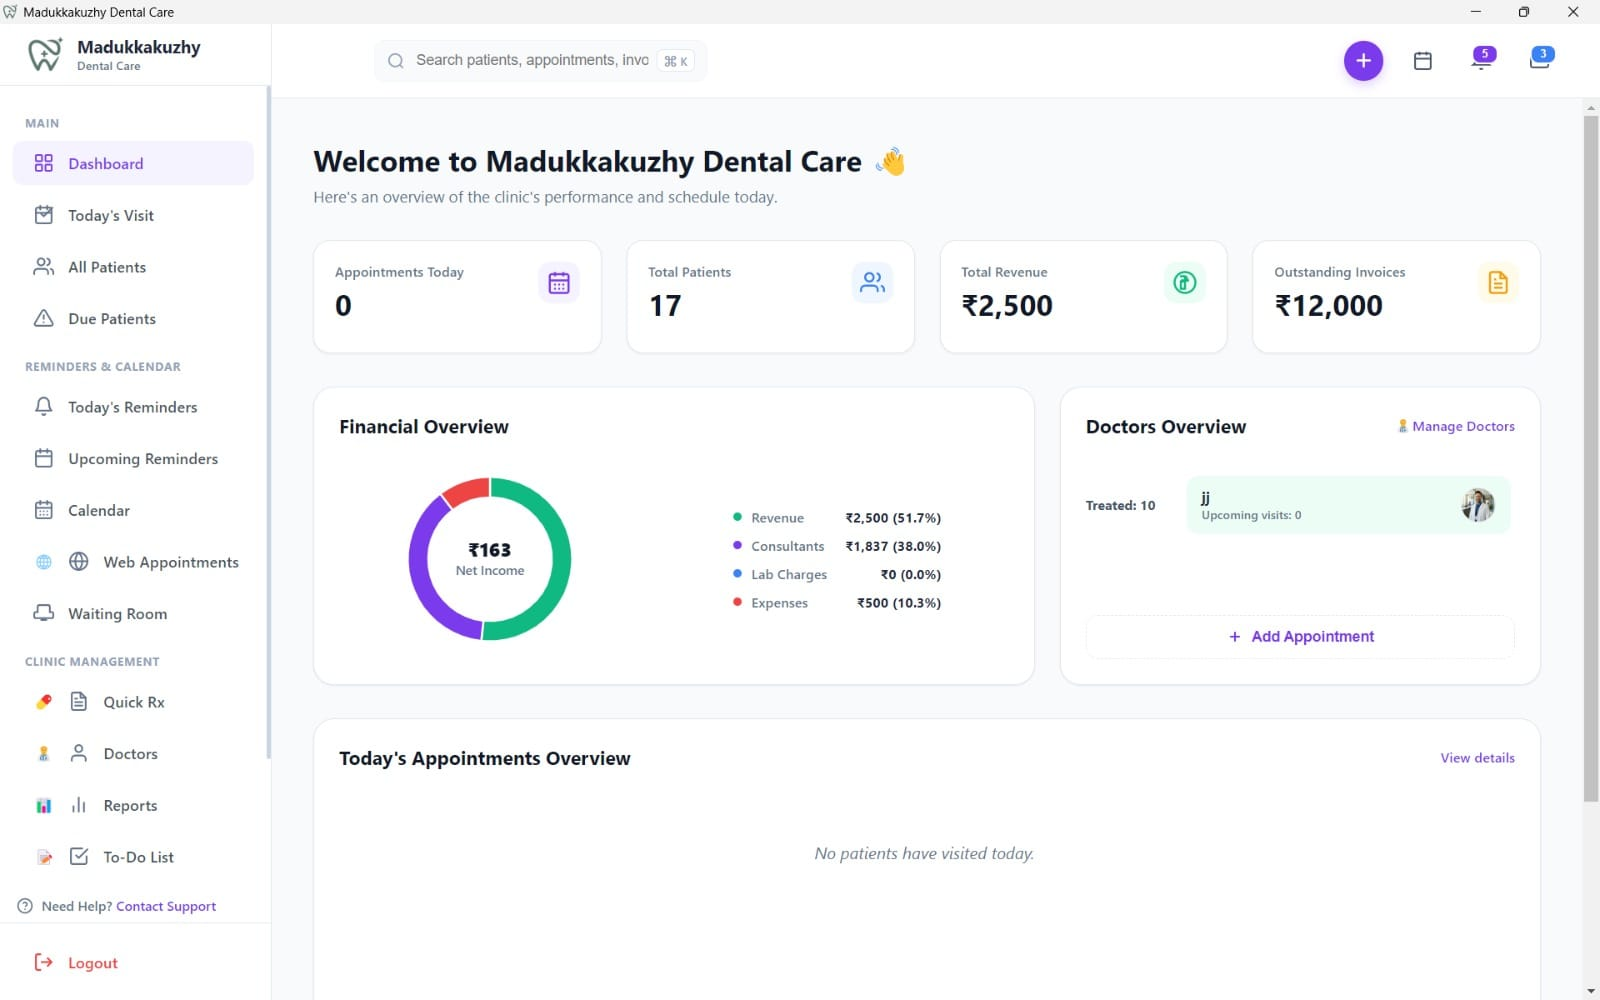Click the checkbox icon for To-Do List
Screen dimensions: 1600x1000
[x=79, y=857]
